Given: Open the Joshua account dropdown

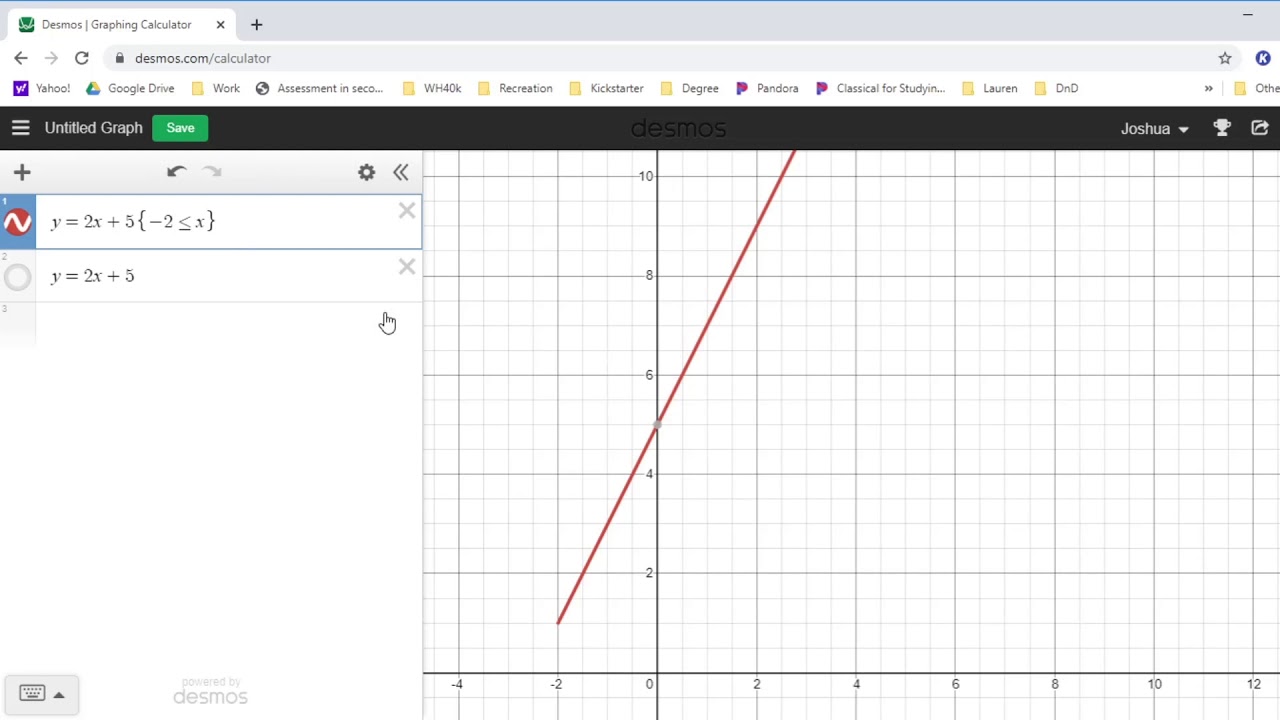Looking at the screenshot, I should pyautogui.click(x=1154, y=128).
